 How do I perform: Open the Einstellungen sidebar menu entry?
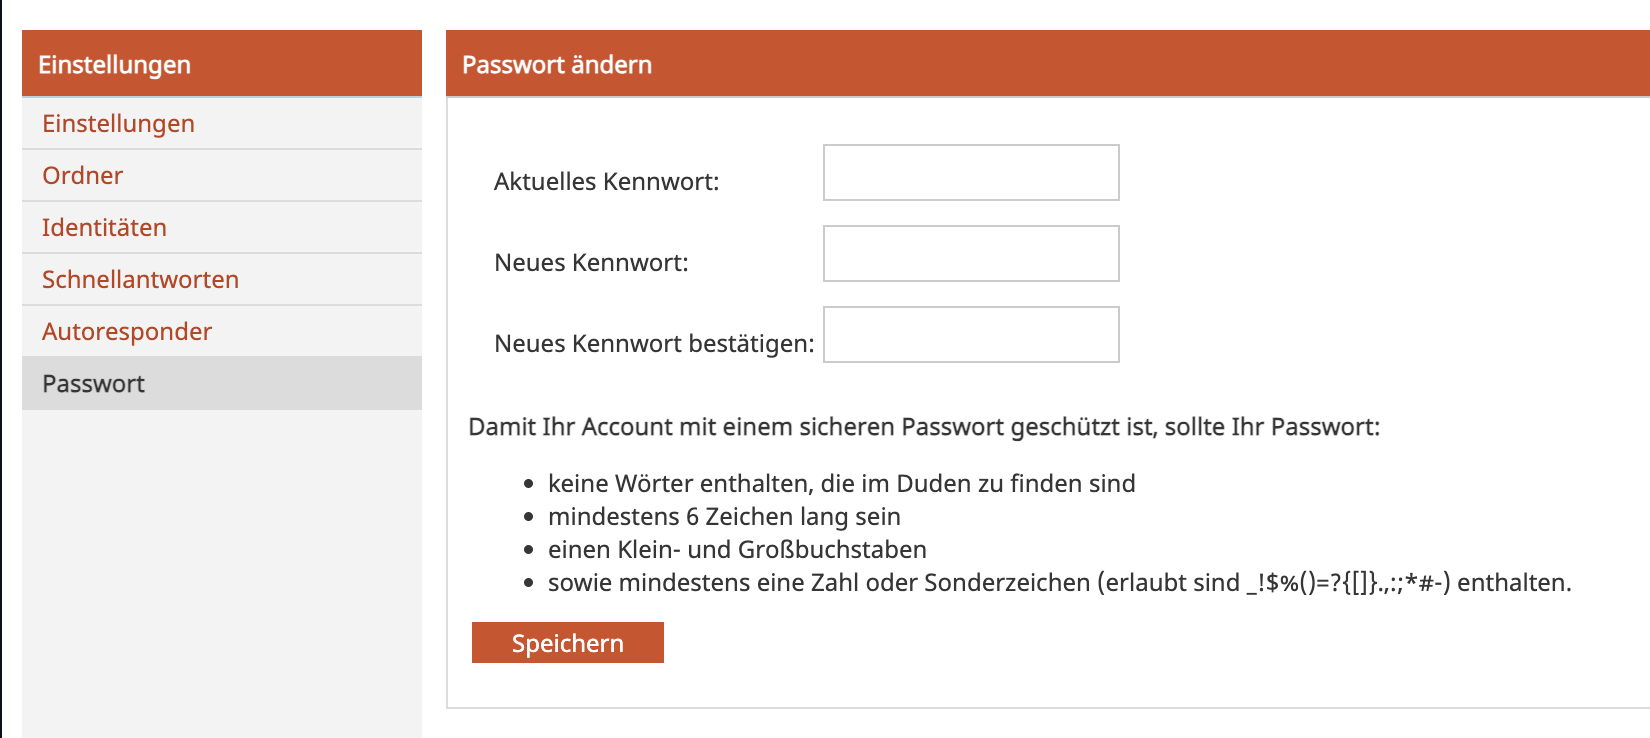pos(118,124)
